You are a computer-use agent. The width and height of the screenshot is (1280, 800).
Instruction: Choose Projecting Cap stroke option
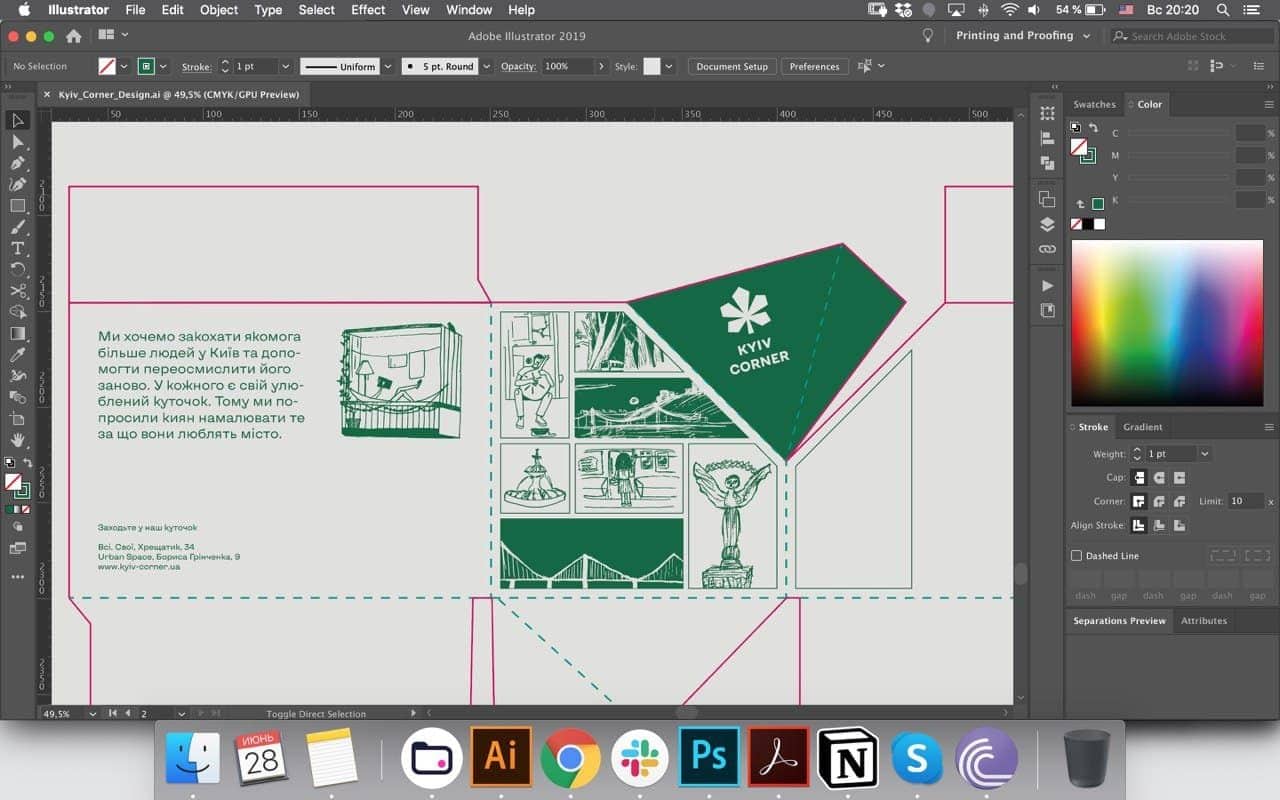click(x=1180, y=478)
